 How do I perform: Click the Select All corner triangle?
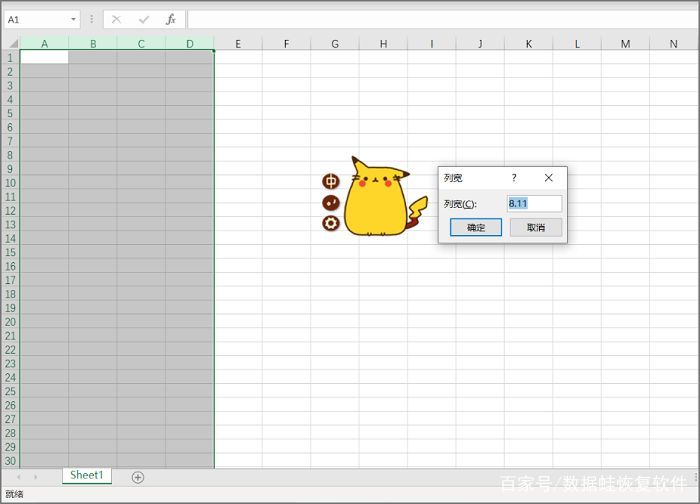tap(13, 43)
